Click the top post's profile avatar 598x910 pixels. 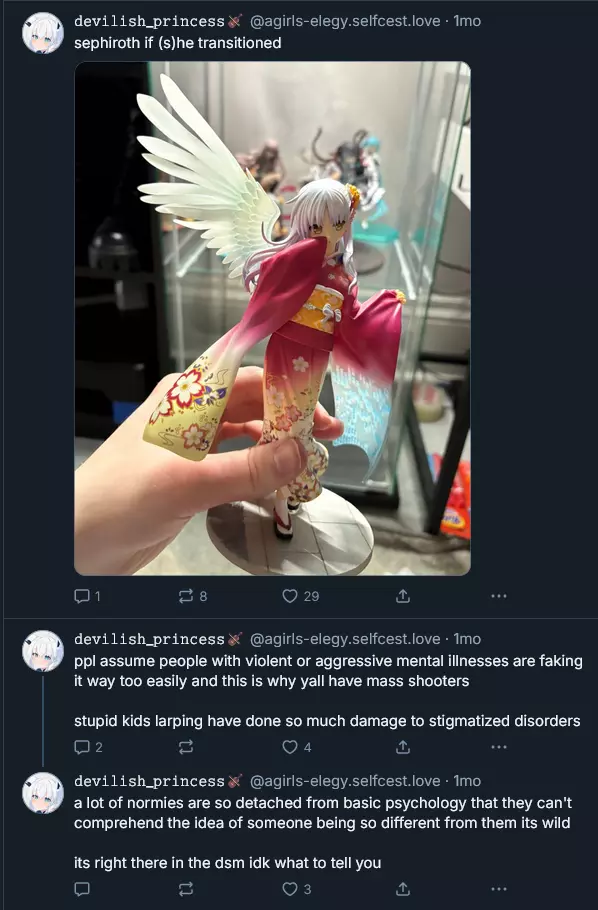pyautogui.click(x=43, y=33)
